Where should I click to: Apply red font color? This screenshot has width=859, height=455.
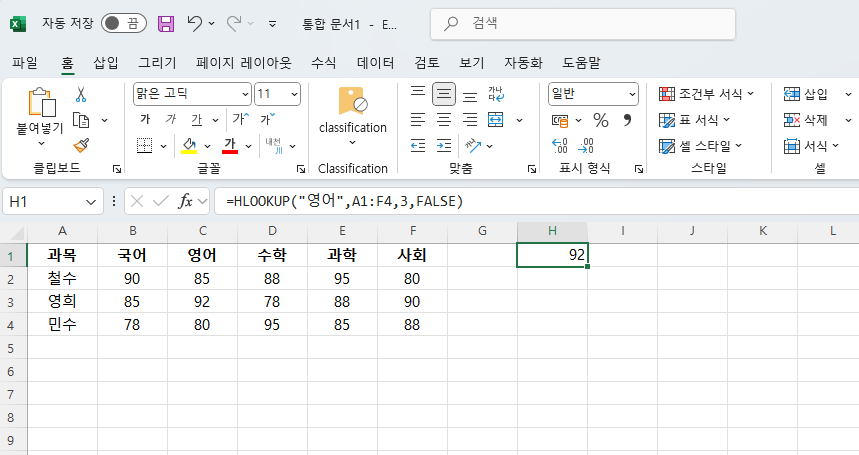click(230, 146)
